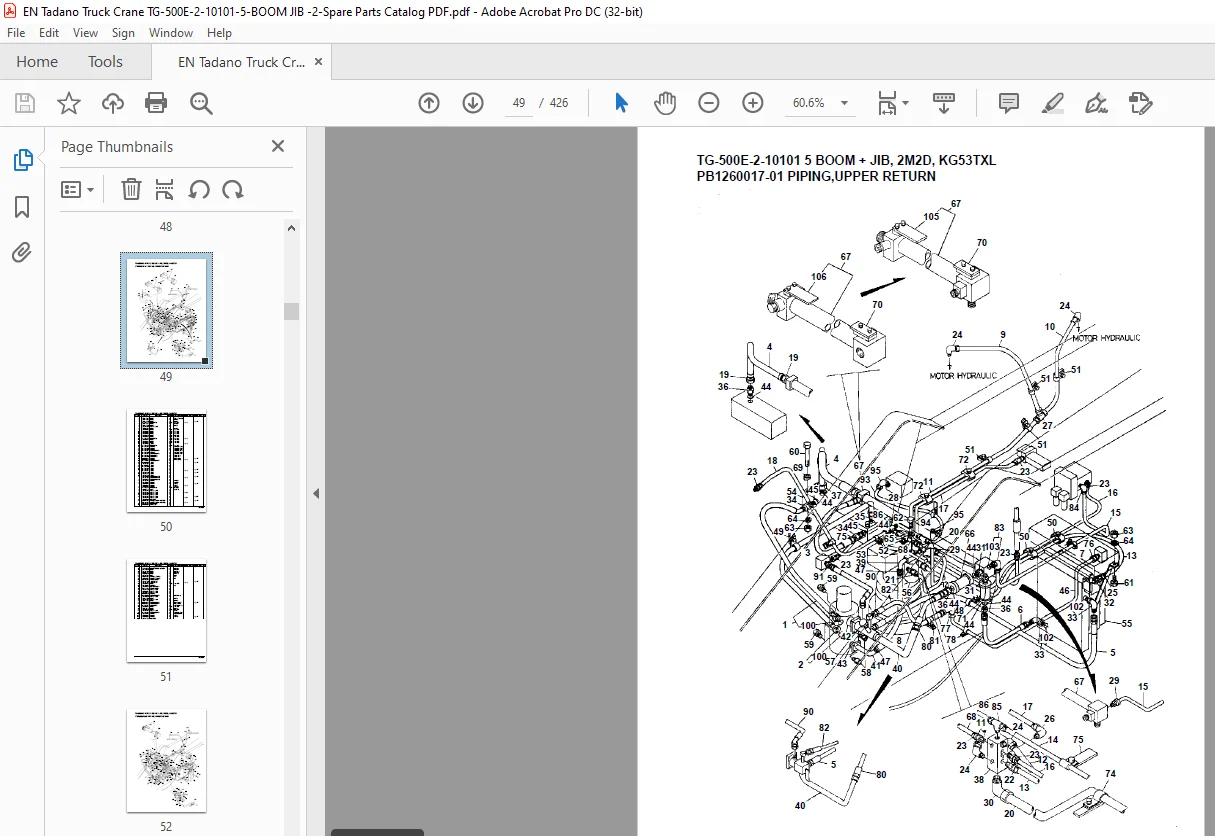Close the Page Thumbnails panel

pos(278,147)
